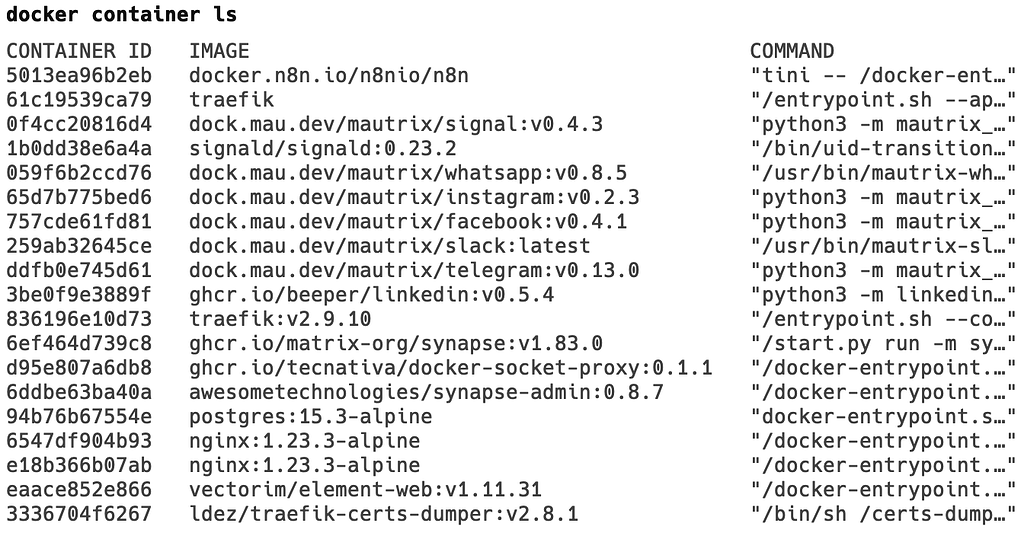Click the docker.n8n.io/n8nio/n8n image name
Screen dimensions: 1024x536
329,76
